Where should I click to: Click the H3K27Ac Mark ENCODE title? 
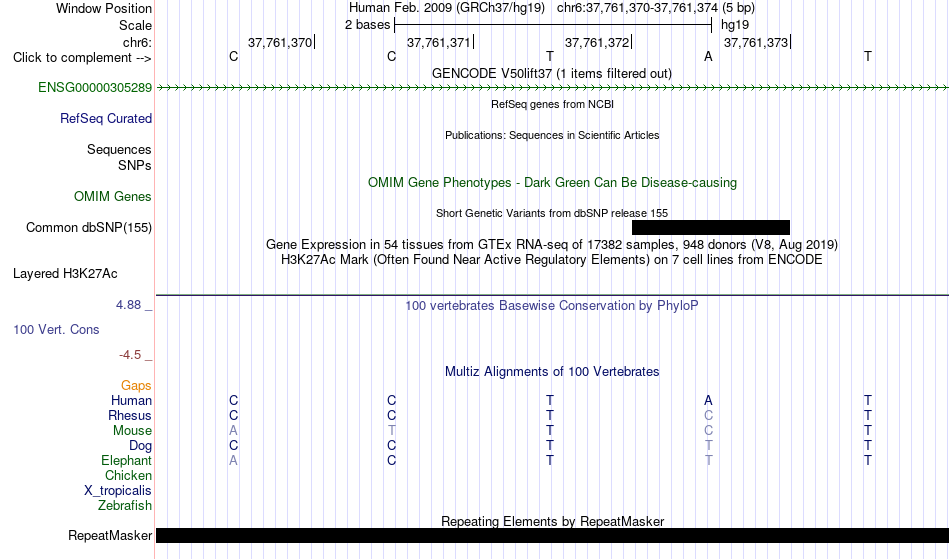click(552, 260)
